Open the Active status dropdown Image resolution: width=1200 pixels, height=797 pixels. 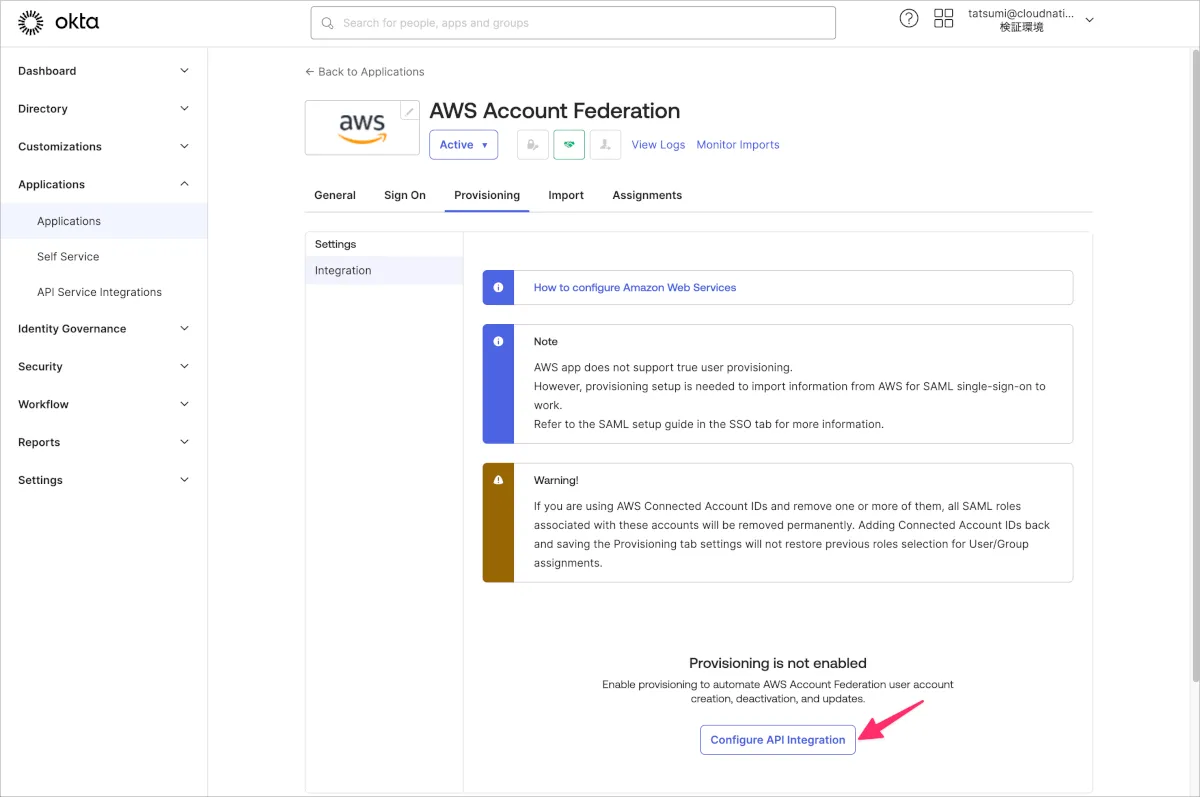pos(463,144)
